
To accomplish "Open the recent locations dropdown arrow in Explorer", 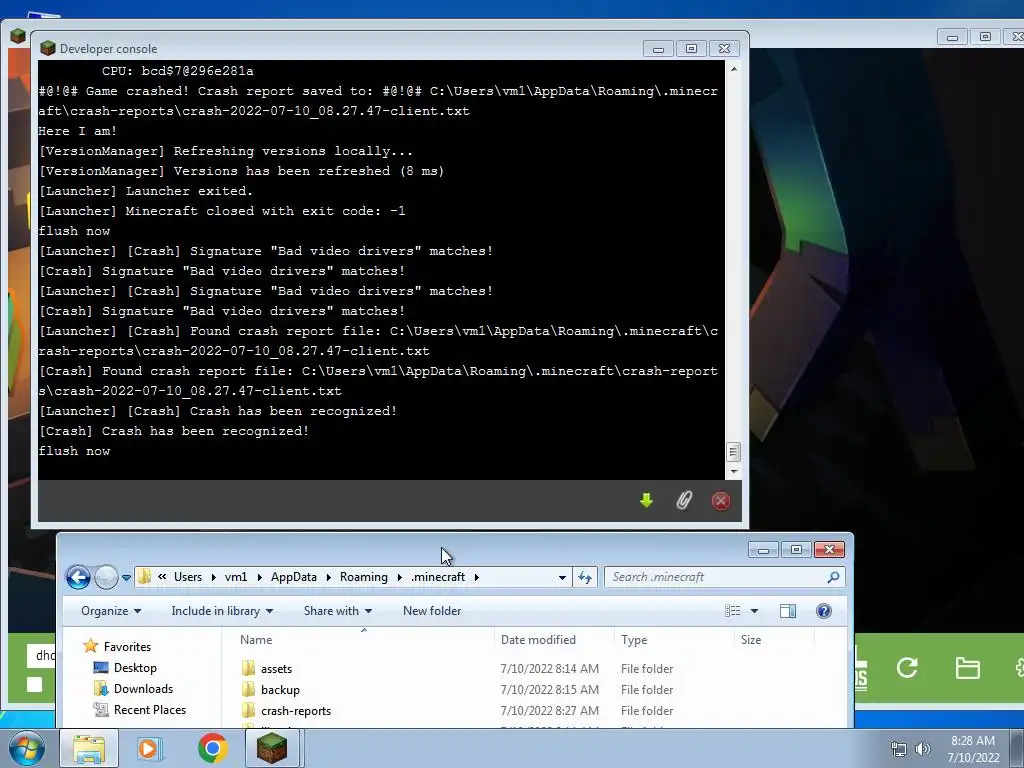I will [x=126, y=578].
